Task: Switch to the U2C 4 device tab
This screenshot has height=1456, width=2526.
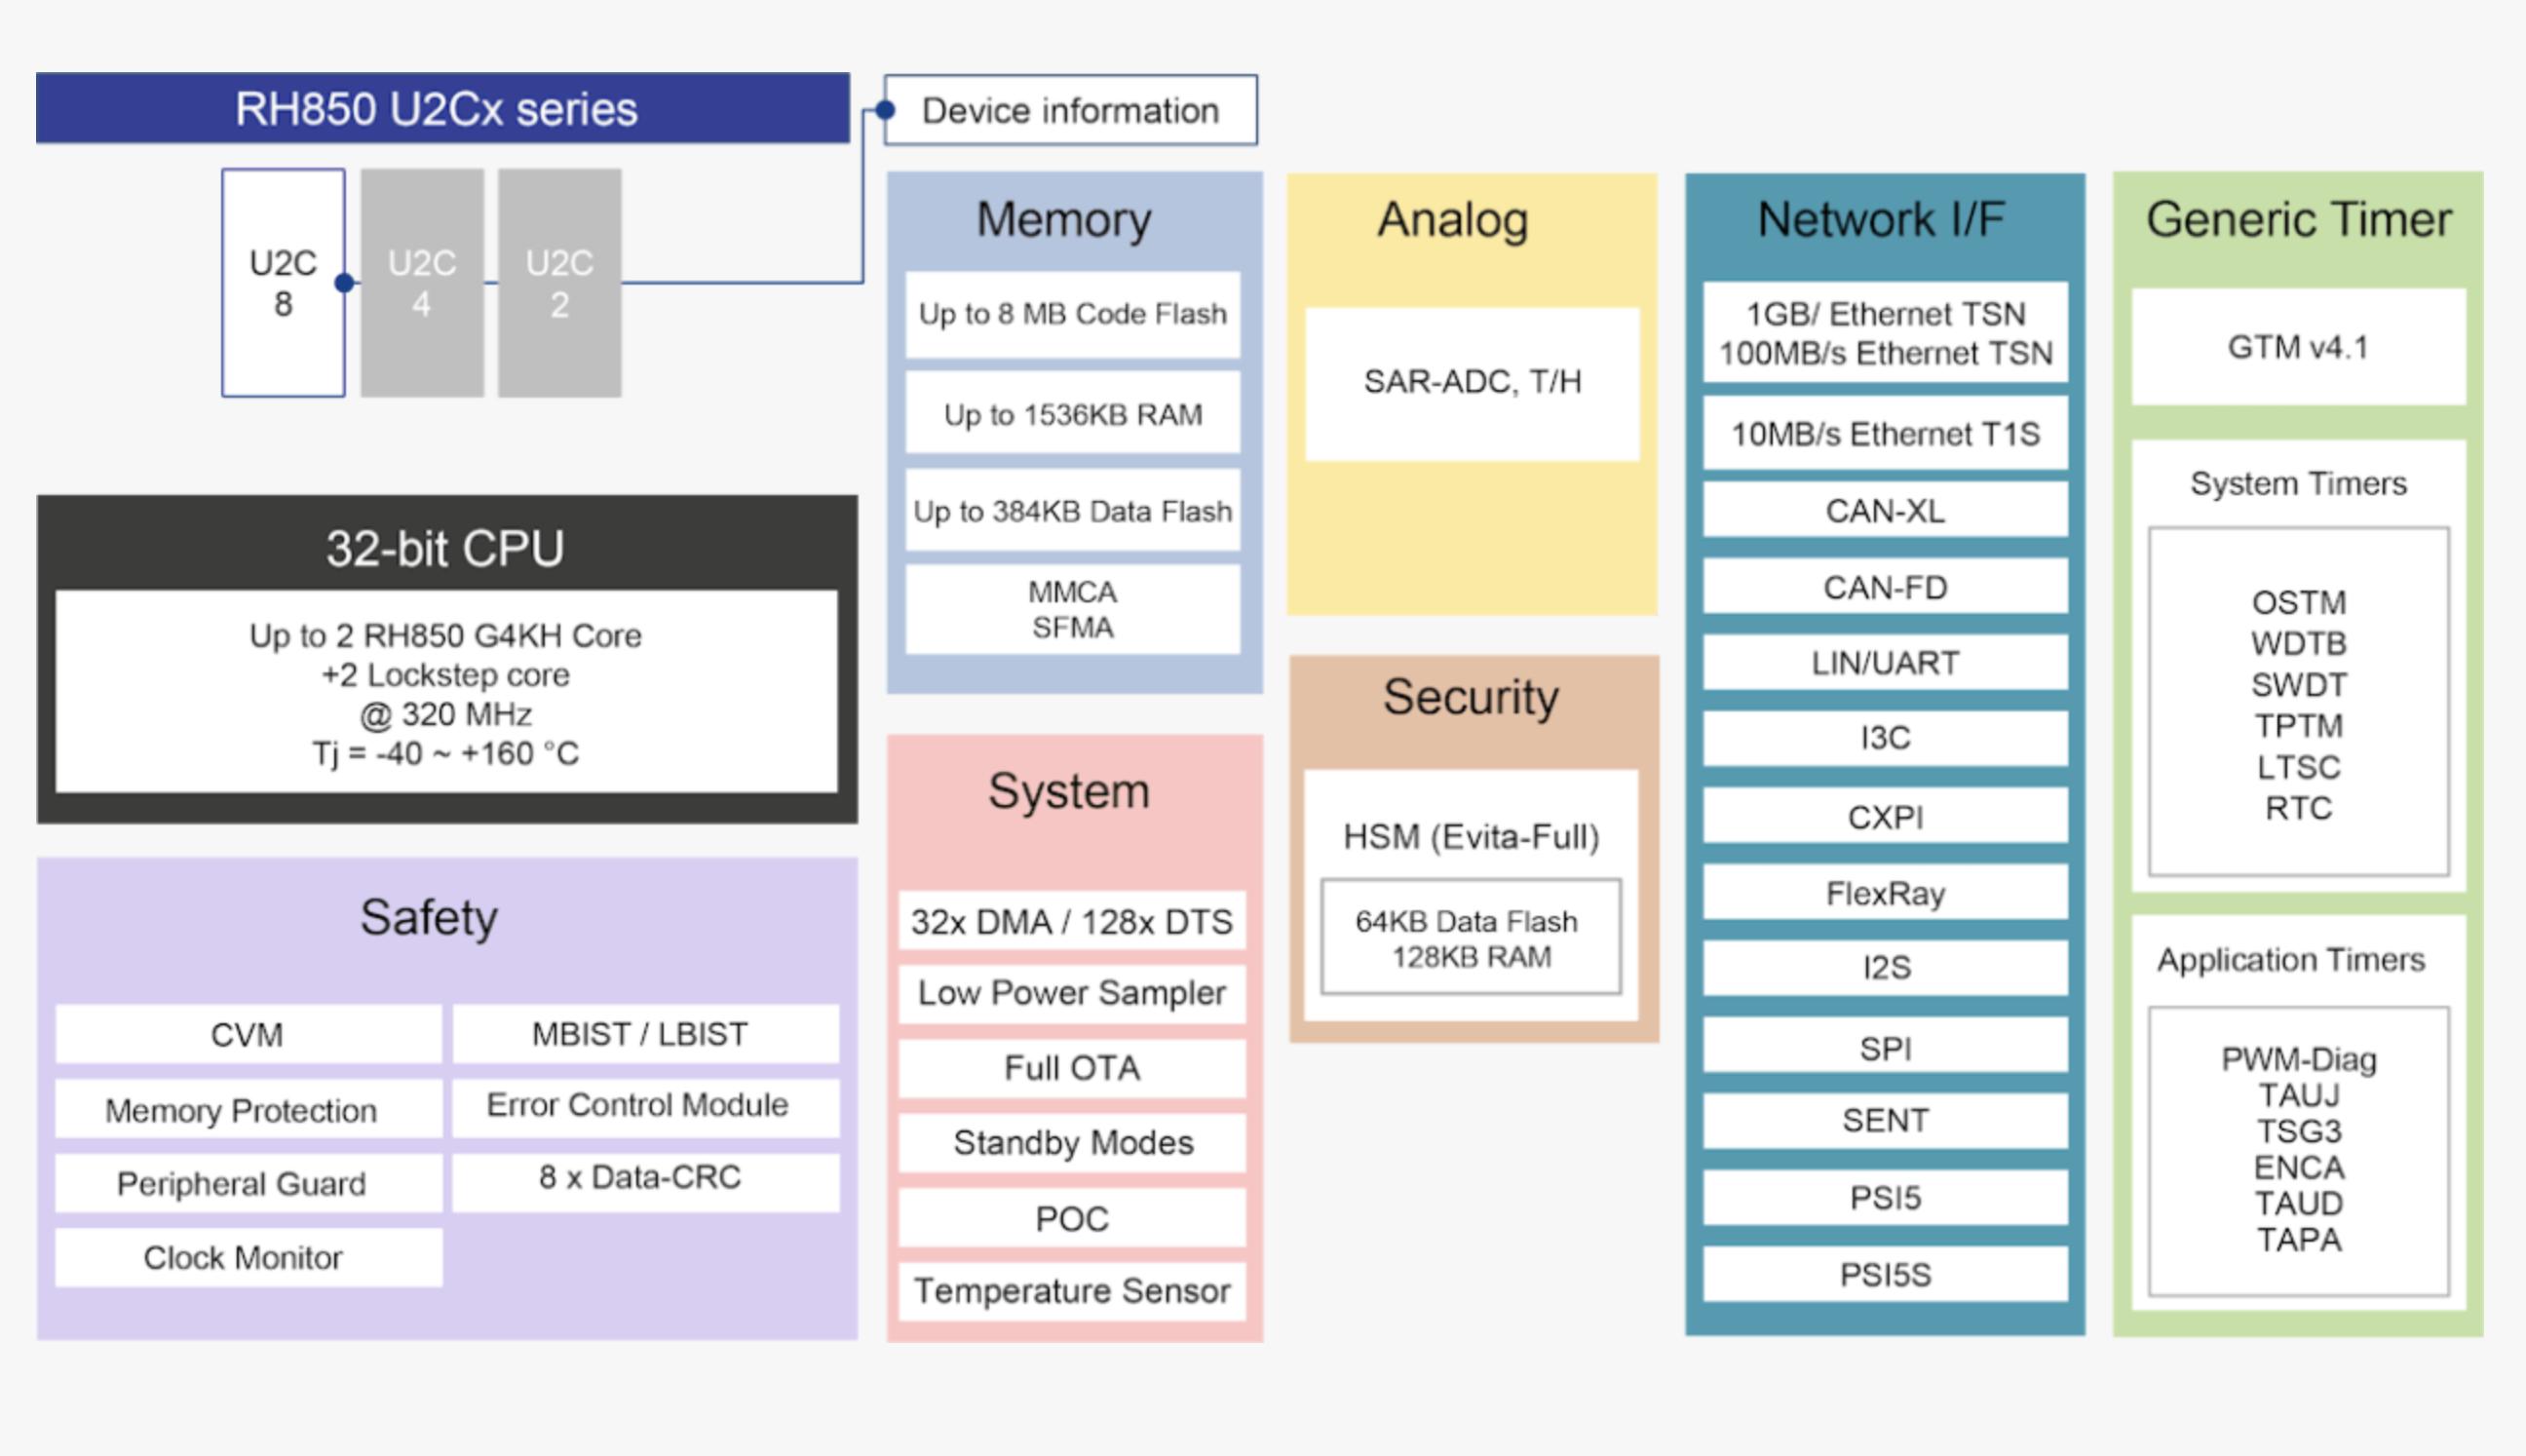Action: point(422,283)
